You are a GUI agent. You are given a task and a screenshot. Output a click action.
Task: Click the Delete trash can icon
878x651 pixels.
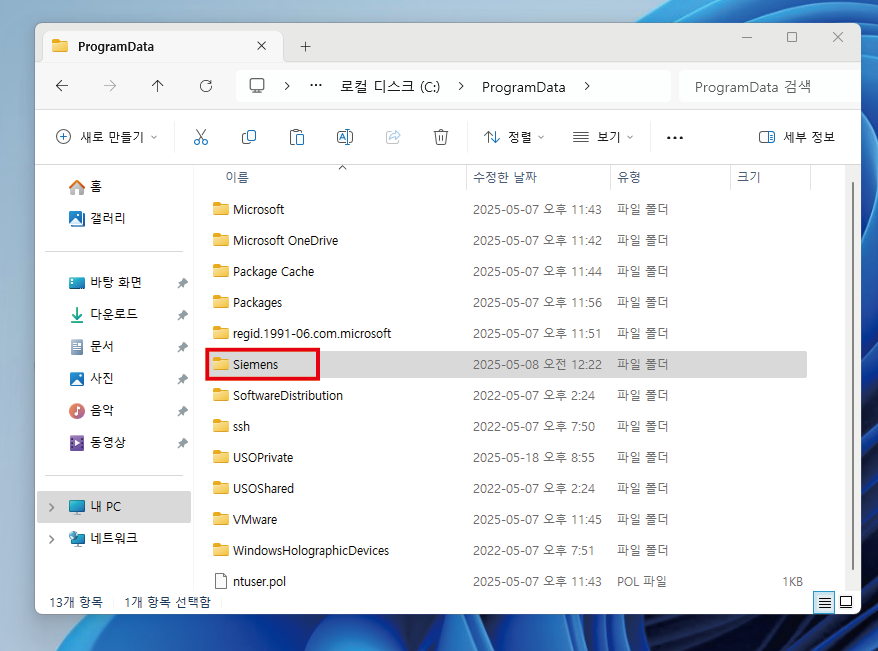pos(441,137)
